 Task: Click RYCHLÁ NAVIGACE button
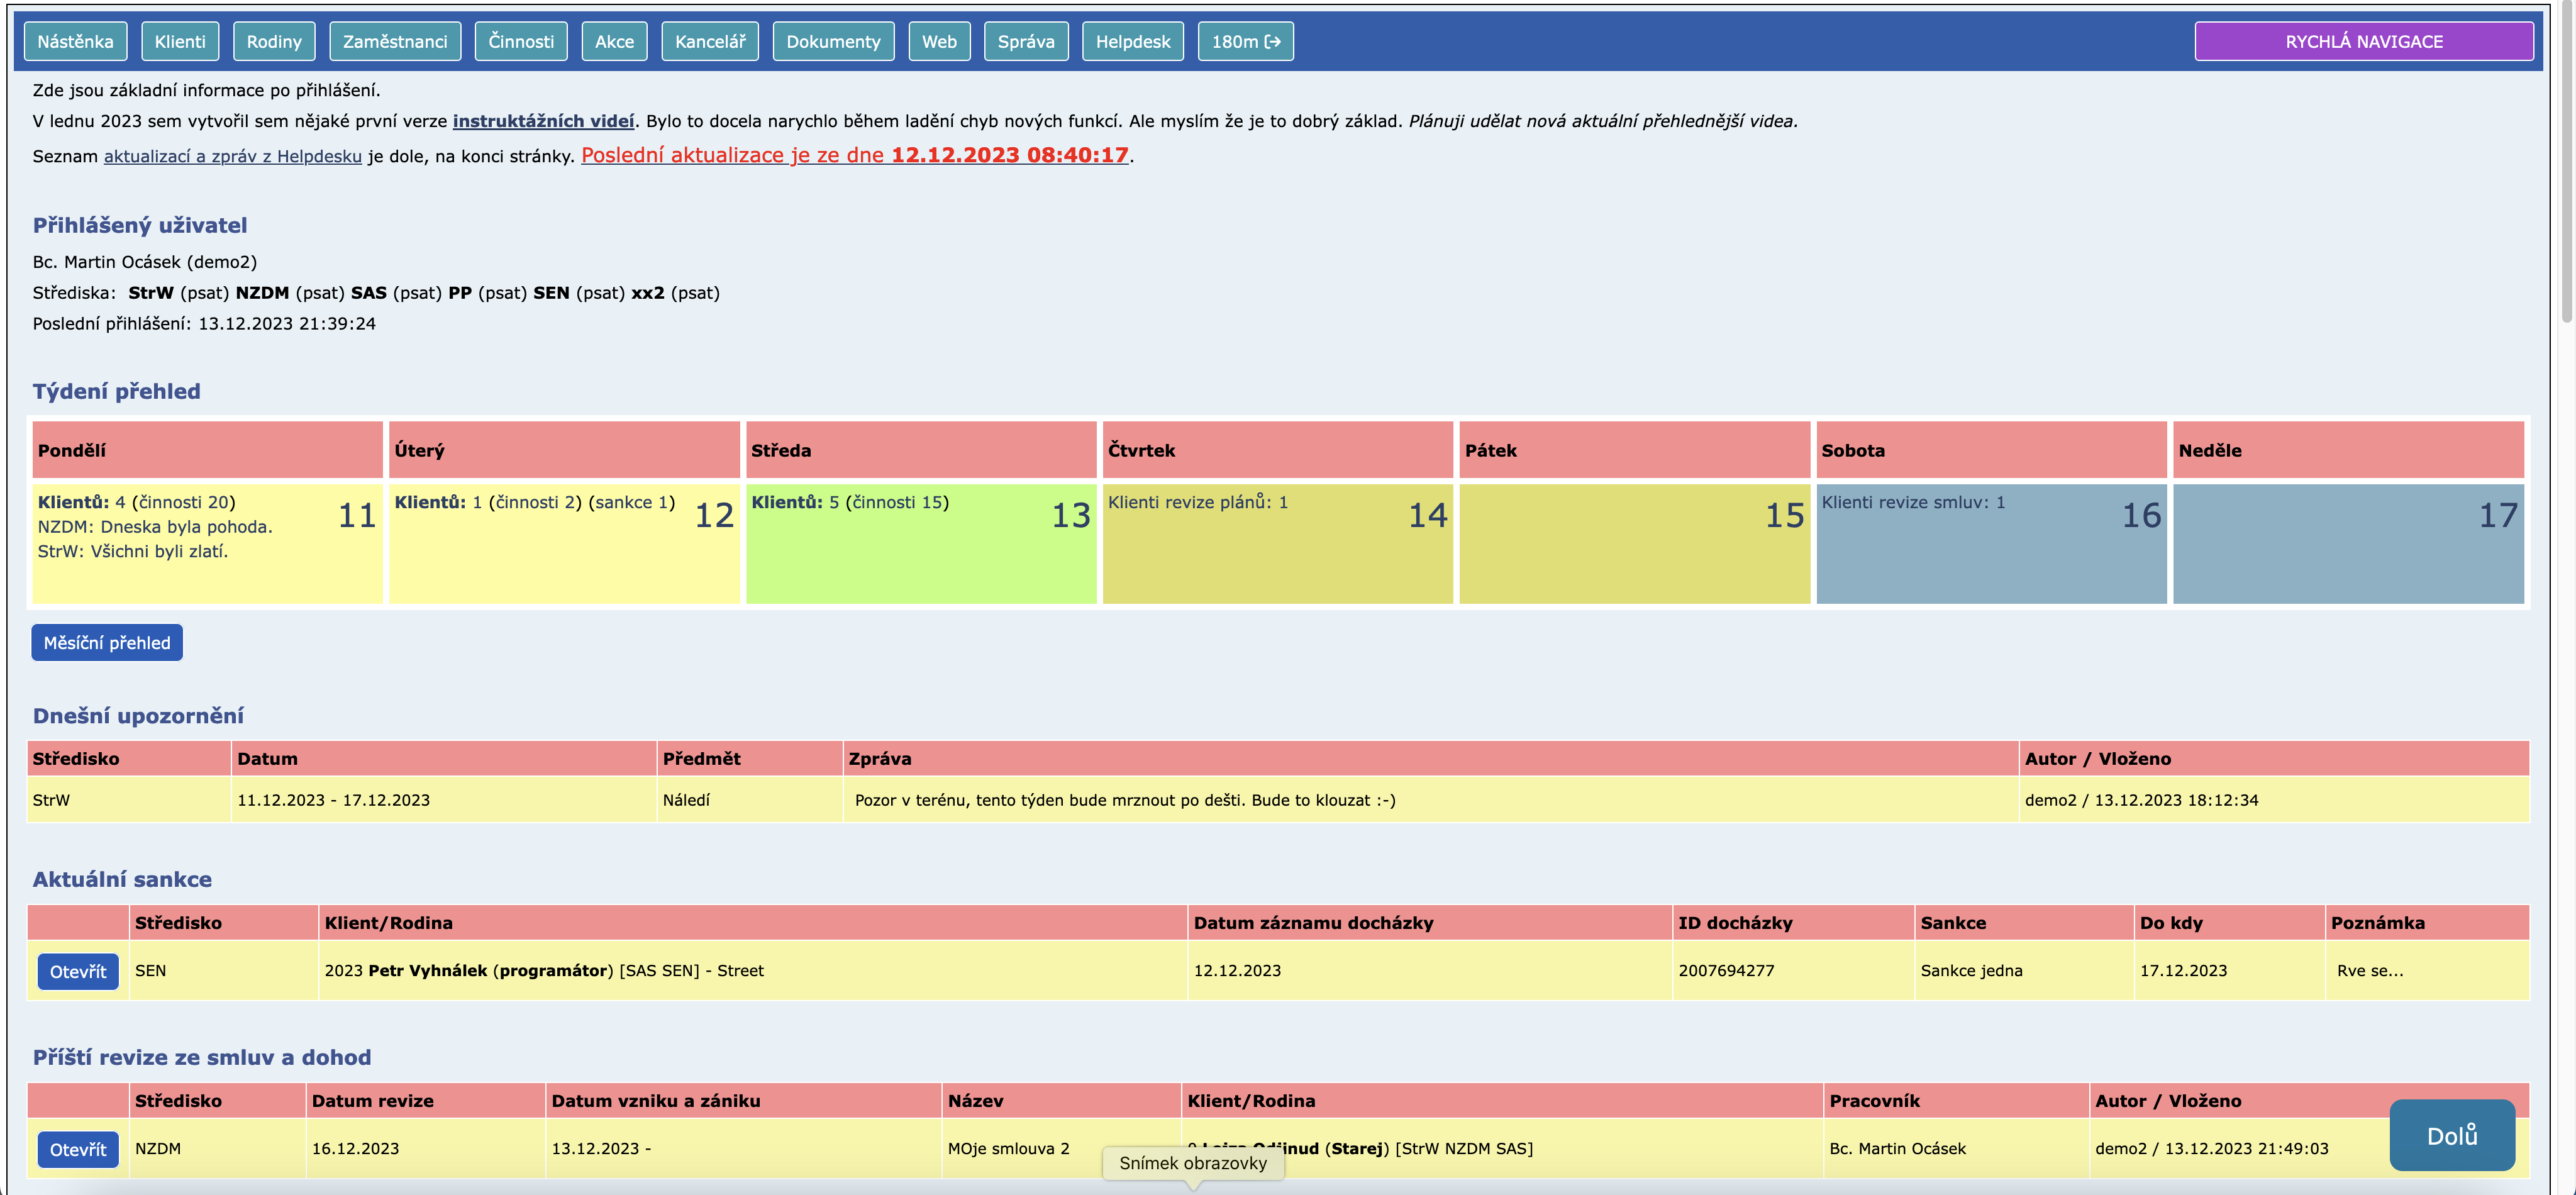tap(2363, 41)
